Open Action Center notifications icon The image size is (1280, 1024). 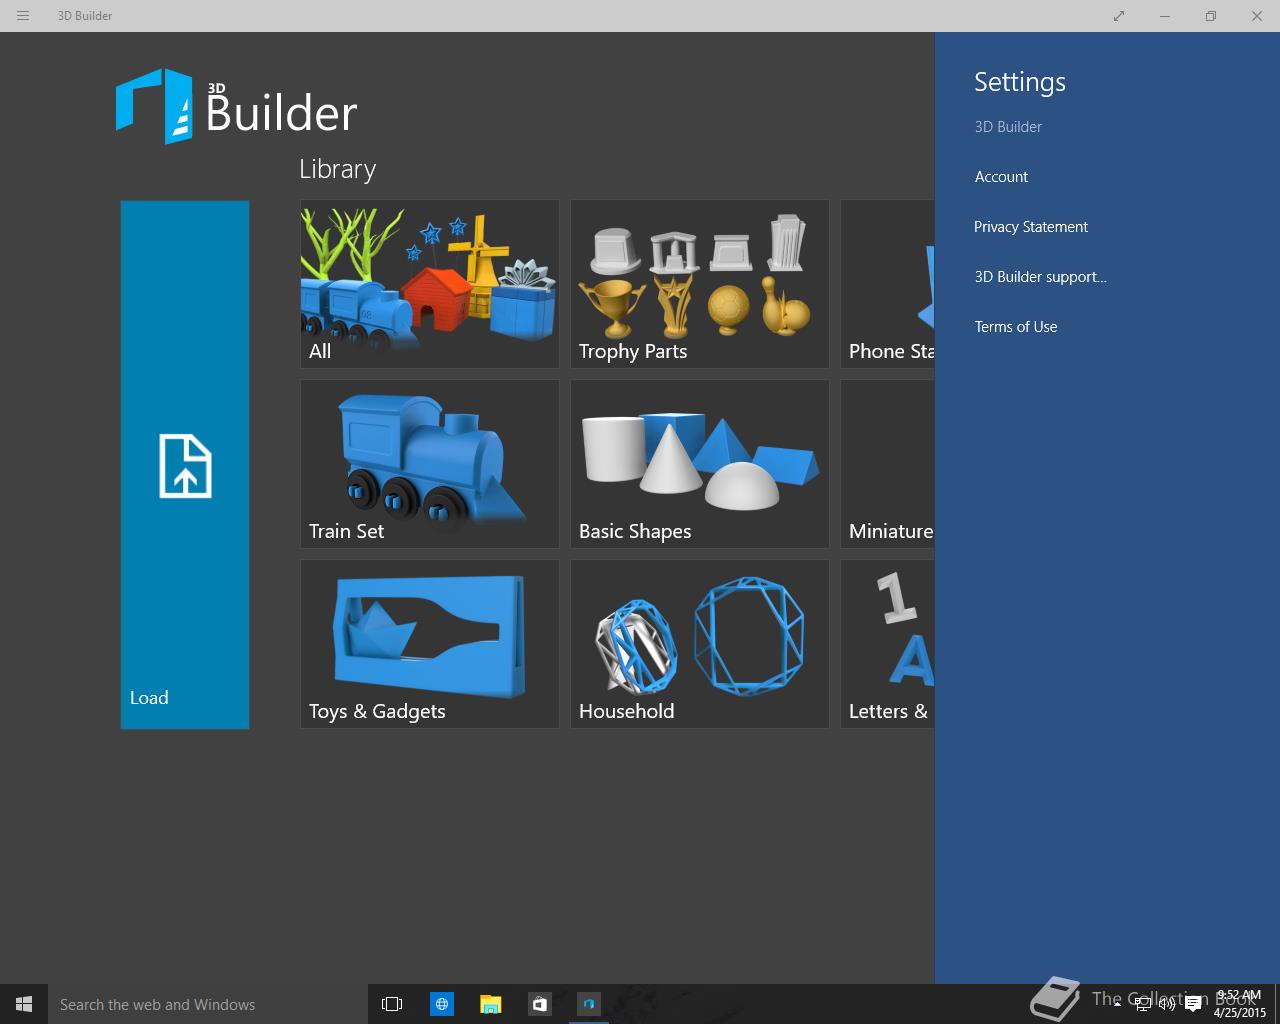click(x=1192, y=1004)
